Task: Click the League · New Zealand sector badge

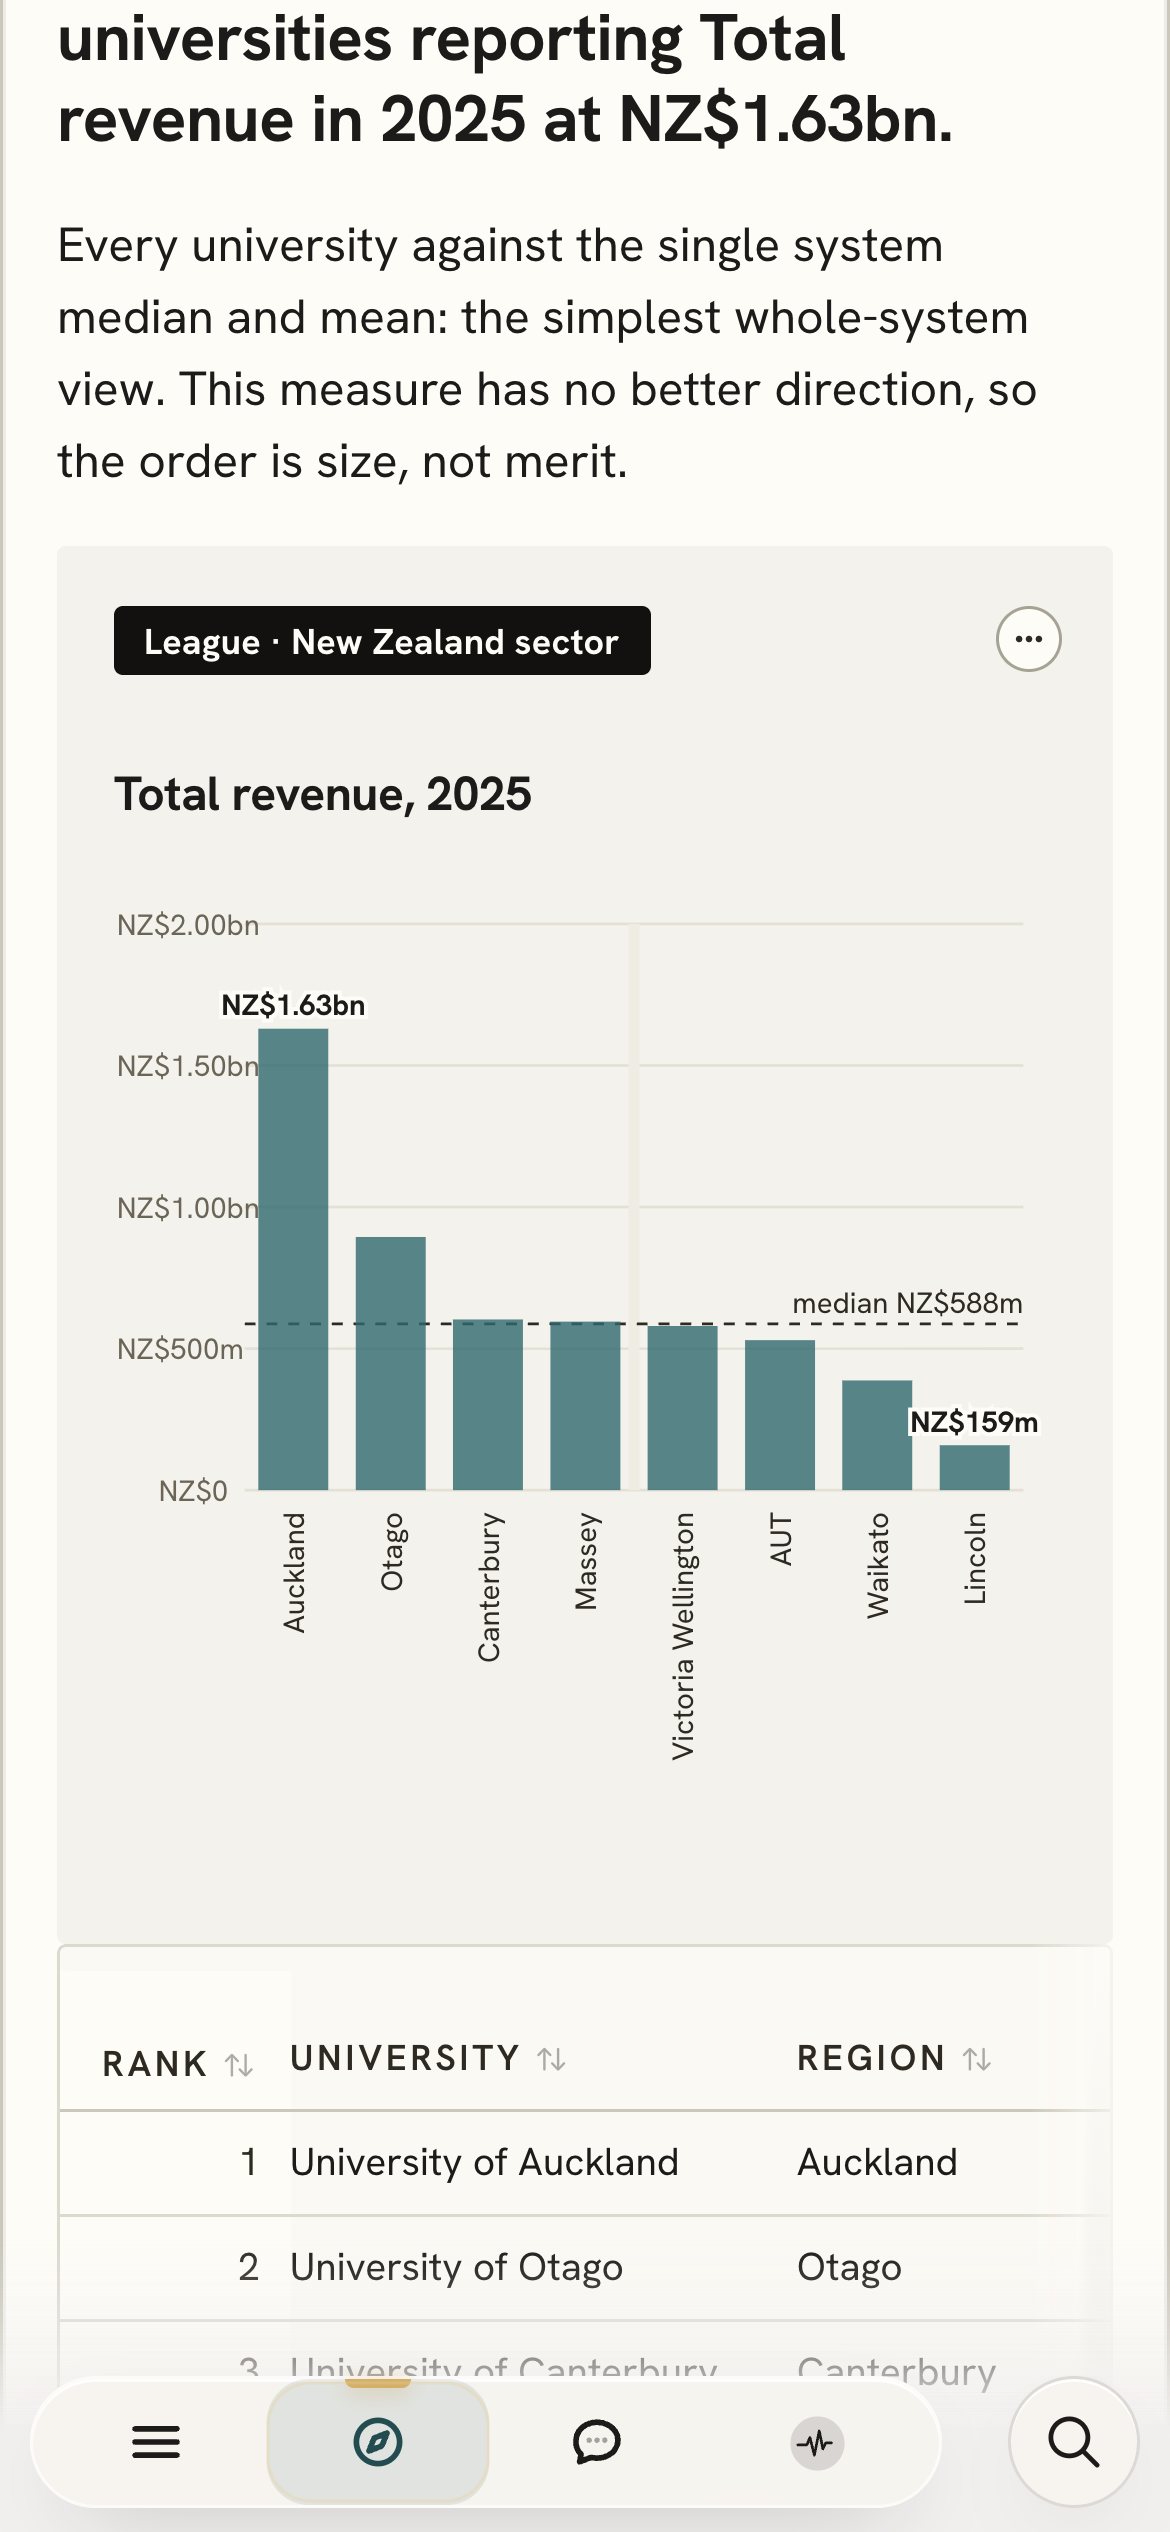Action: 382,640
